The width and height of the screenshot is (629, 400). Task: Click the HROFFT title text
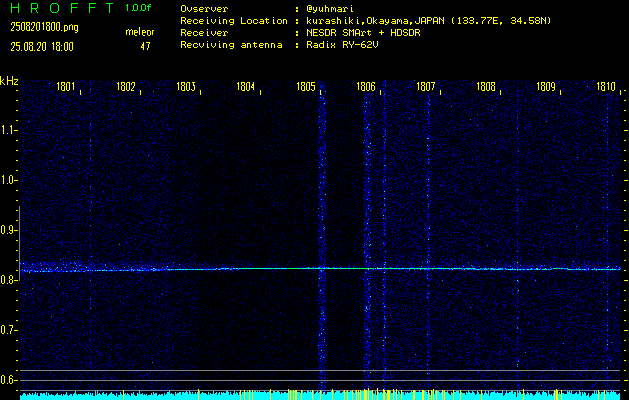click(62, 8)
